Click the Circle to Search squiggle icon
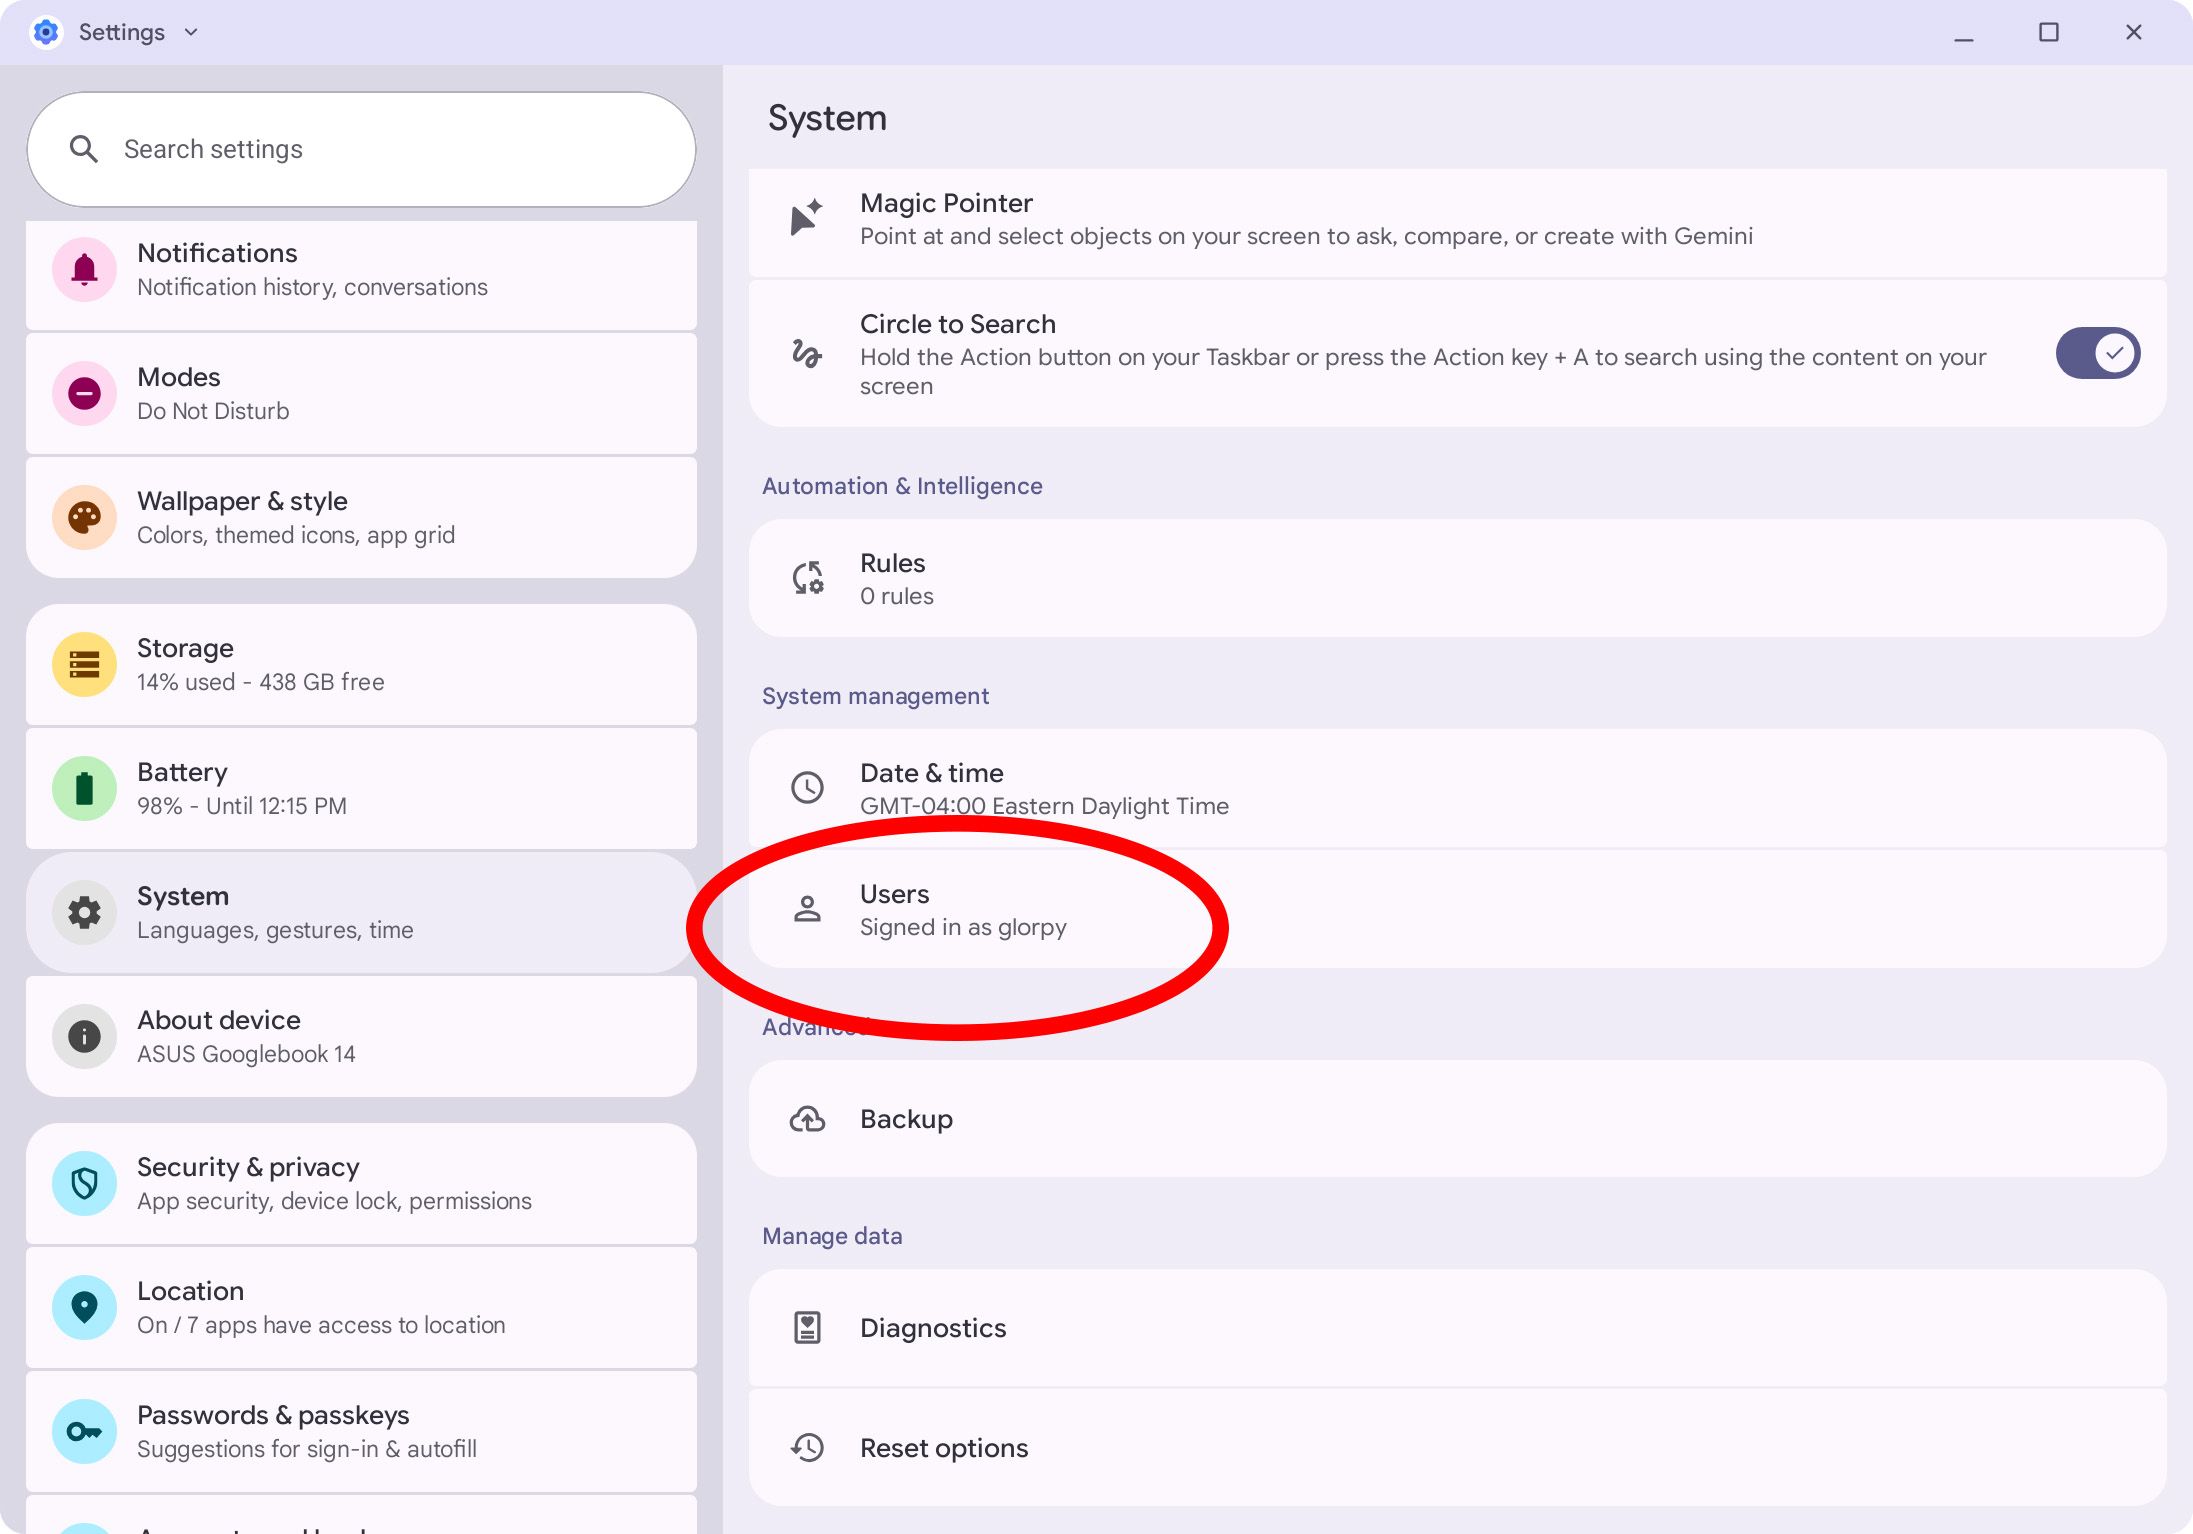Screen dimensions: 2193x1534 [806, 353]
